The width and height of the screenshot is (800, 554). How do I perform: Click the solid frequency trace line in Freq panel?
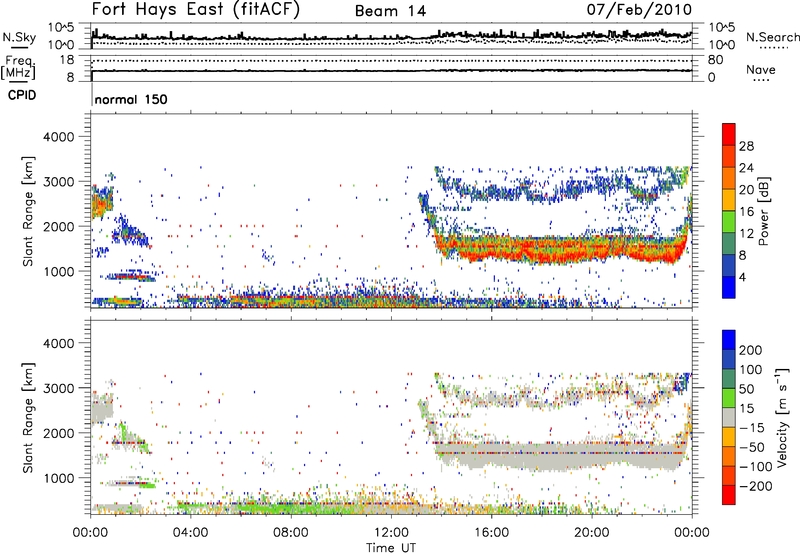click(x=392, y=71)
